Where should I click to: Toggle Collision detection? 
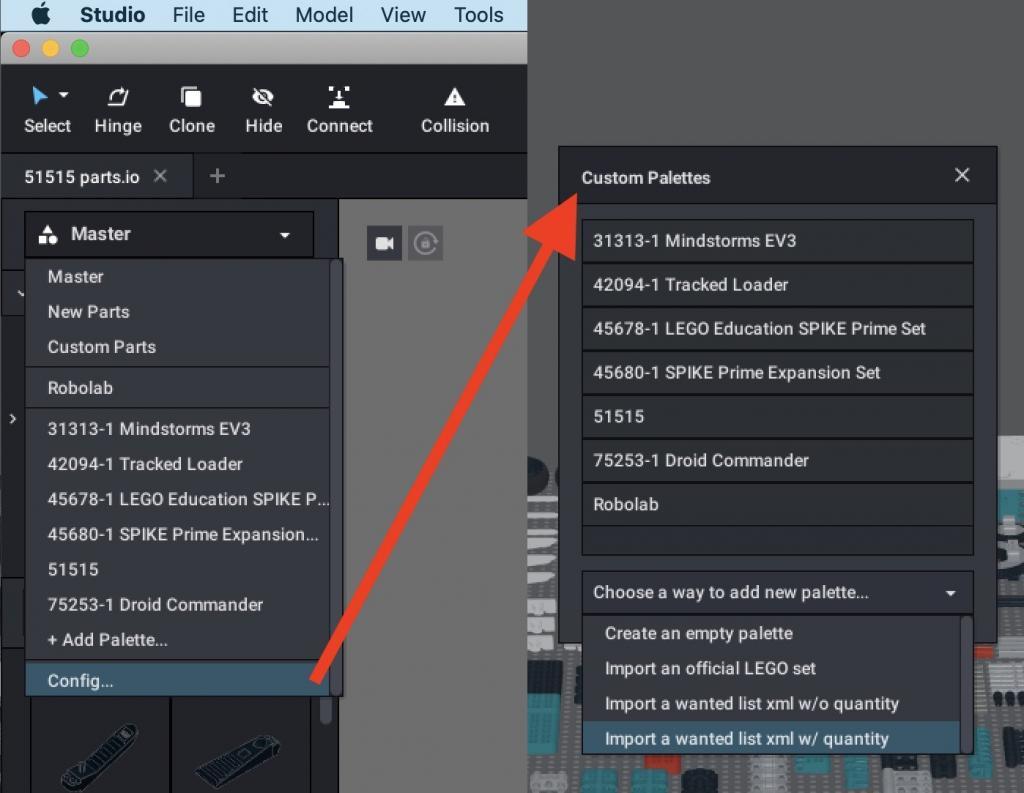click(x=455, y=110)
